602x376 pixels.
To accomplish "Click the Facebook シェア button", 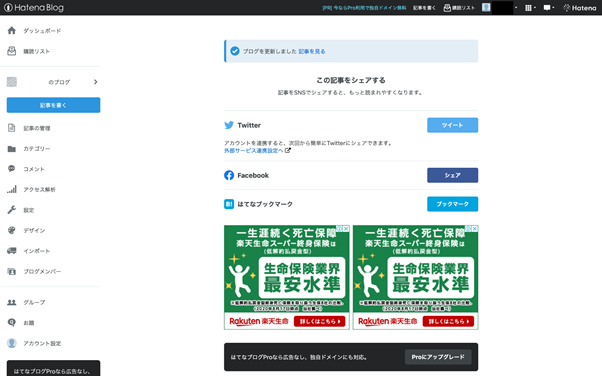I will (x=452, y=175).
